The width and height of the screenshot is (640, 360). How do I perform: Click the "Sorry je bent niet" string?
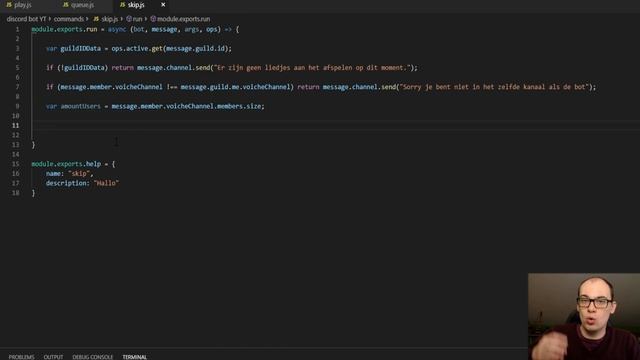pyautogui.click(x=494, y=87)
